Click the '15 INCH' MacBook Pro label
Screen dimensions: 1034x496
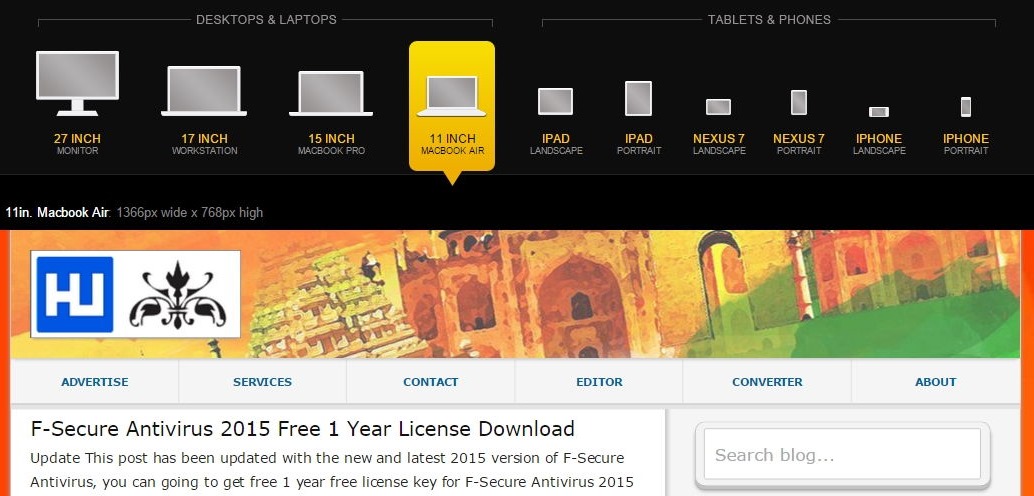pyautogui.click(x=331, y=139)
